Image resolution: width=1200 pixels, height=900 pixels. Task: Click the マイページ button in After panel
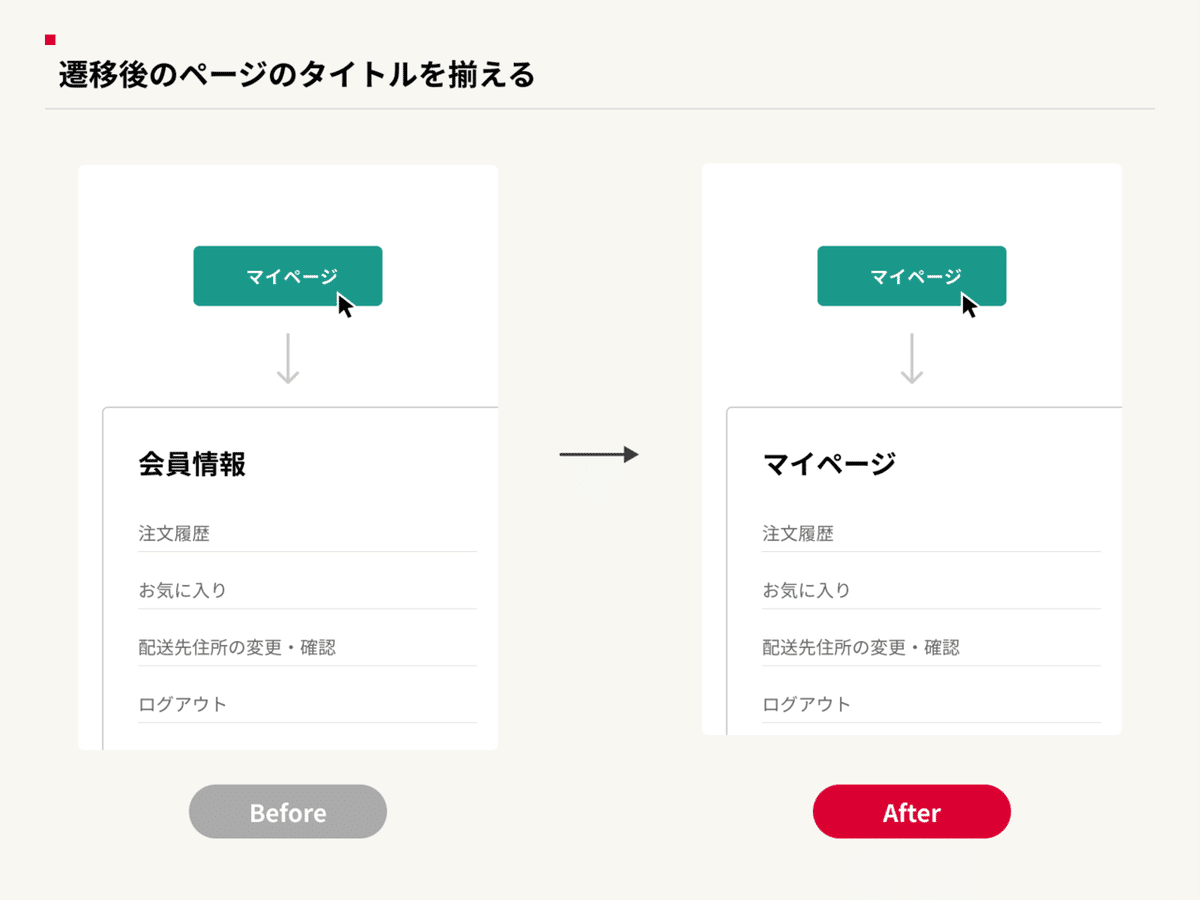click(x=912, y=276)
